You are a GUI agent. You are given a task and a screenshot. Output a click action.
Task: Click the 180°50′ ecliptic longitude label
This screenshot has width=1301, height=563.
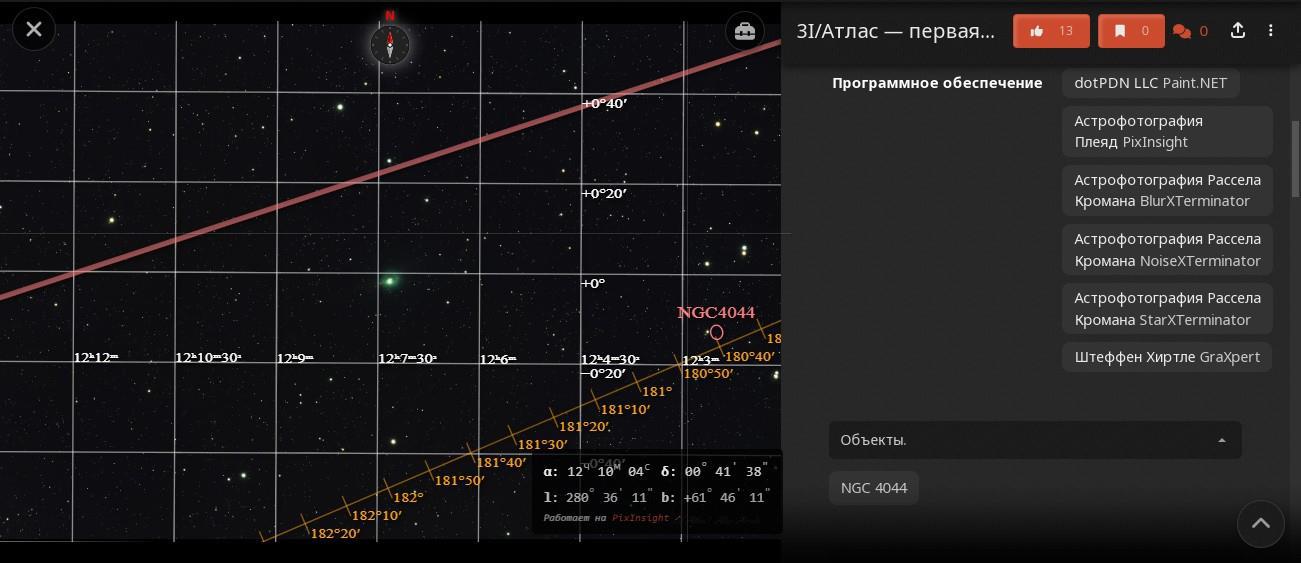tap(708, 374)
